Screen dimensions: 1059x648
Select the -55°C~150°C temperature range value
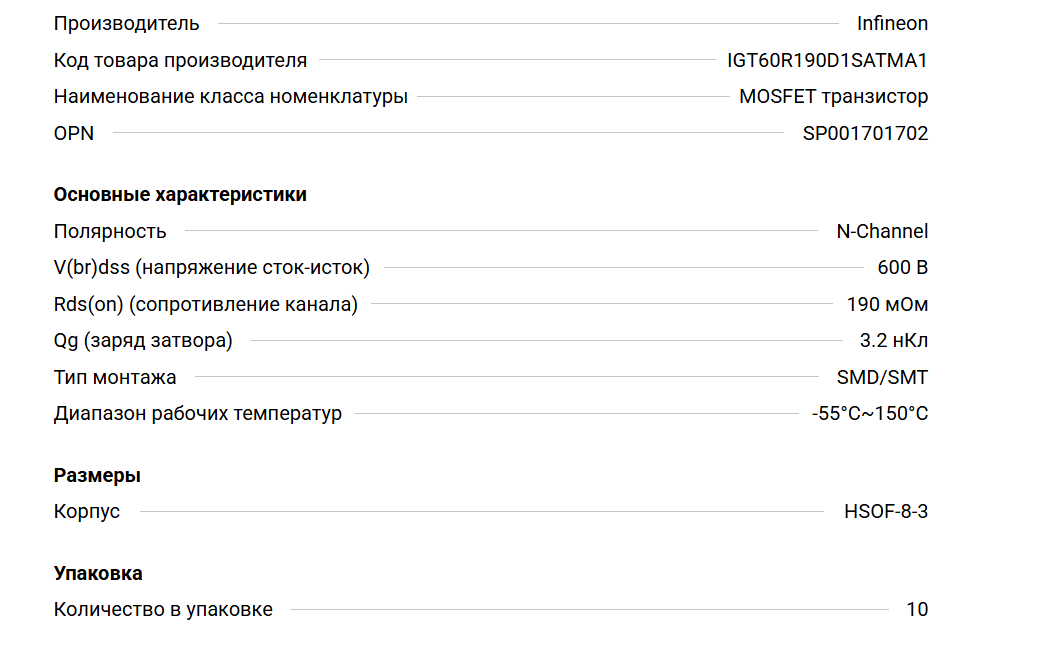click(x=870, y=414)
